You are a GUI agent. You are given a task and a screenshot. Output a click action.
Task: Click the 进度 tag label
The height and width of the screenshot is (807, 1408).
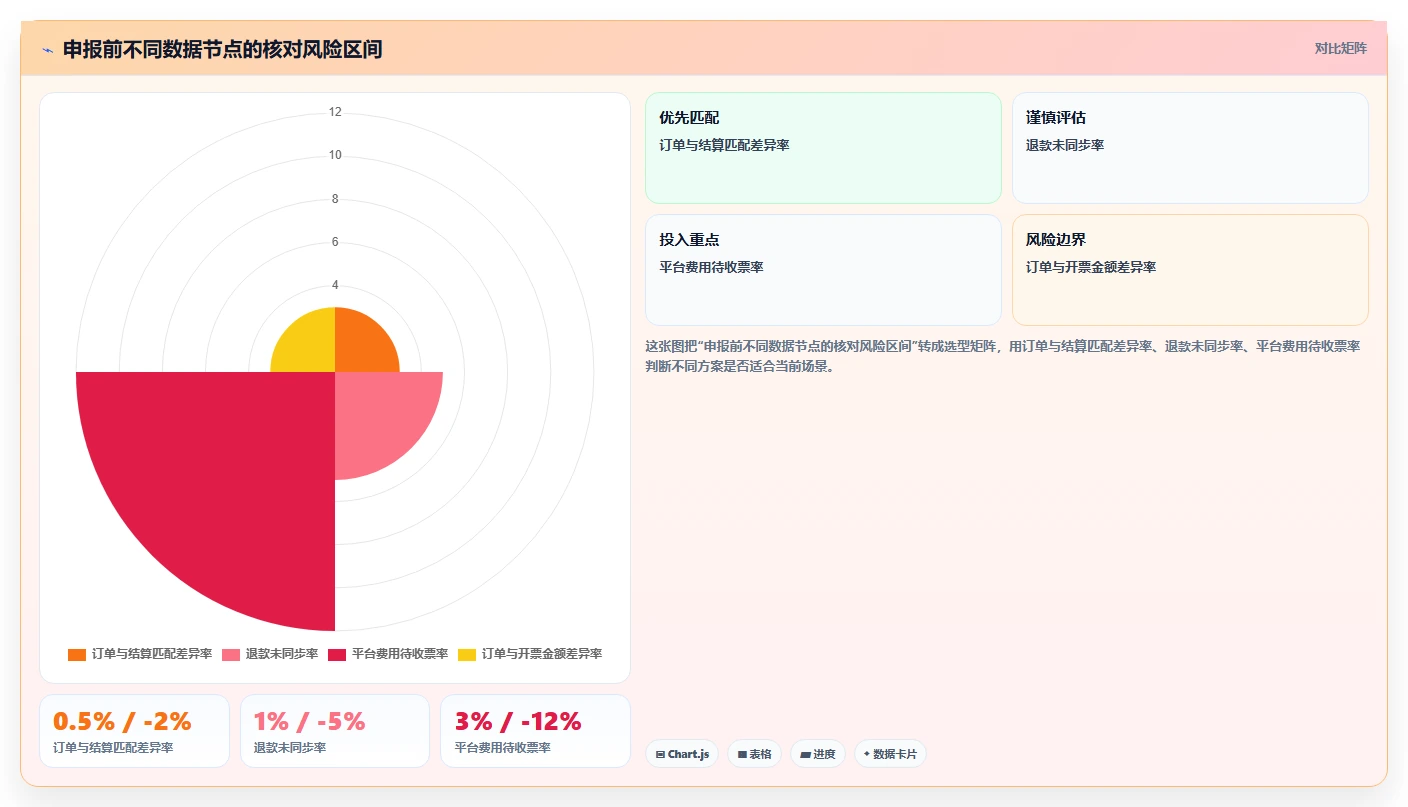824,754
